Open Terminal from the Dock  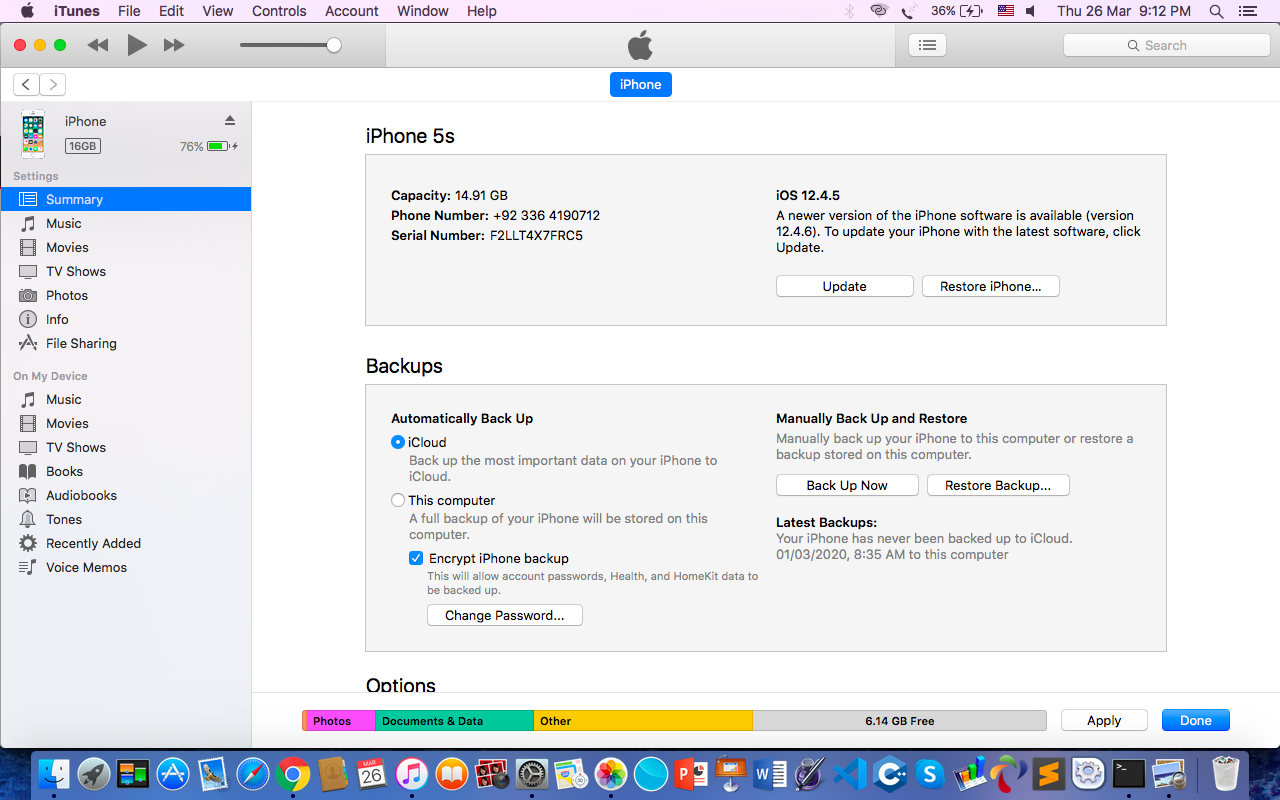[x=1129, y=773]
